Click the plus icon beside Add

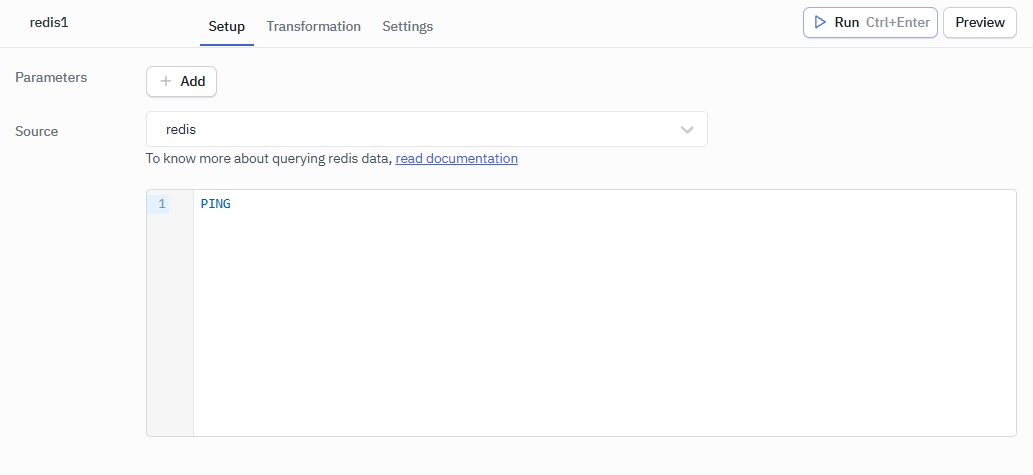pyautogui.click(x=166, y=81)
